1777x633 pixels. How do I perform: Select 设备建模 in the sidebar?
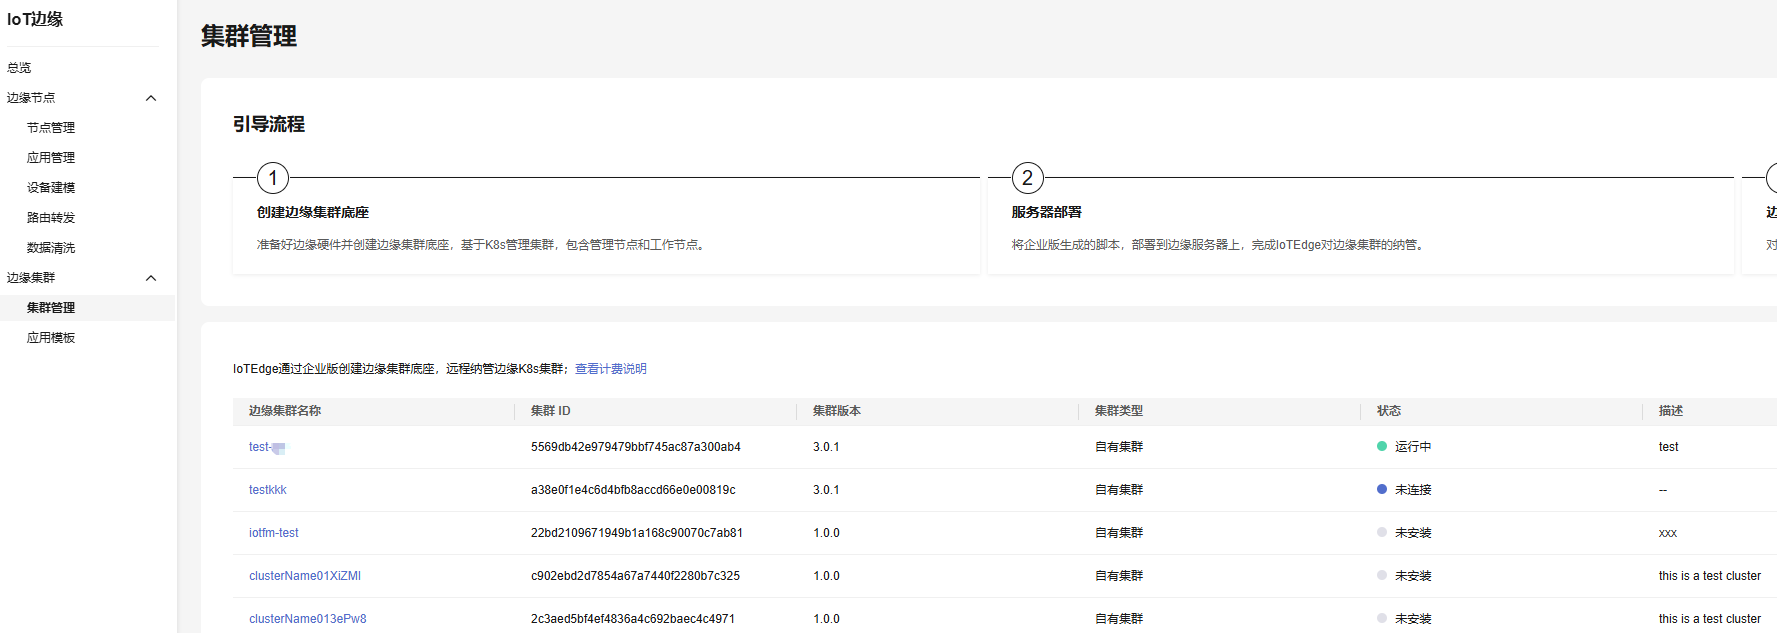[x=51, y=188]
